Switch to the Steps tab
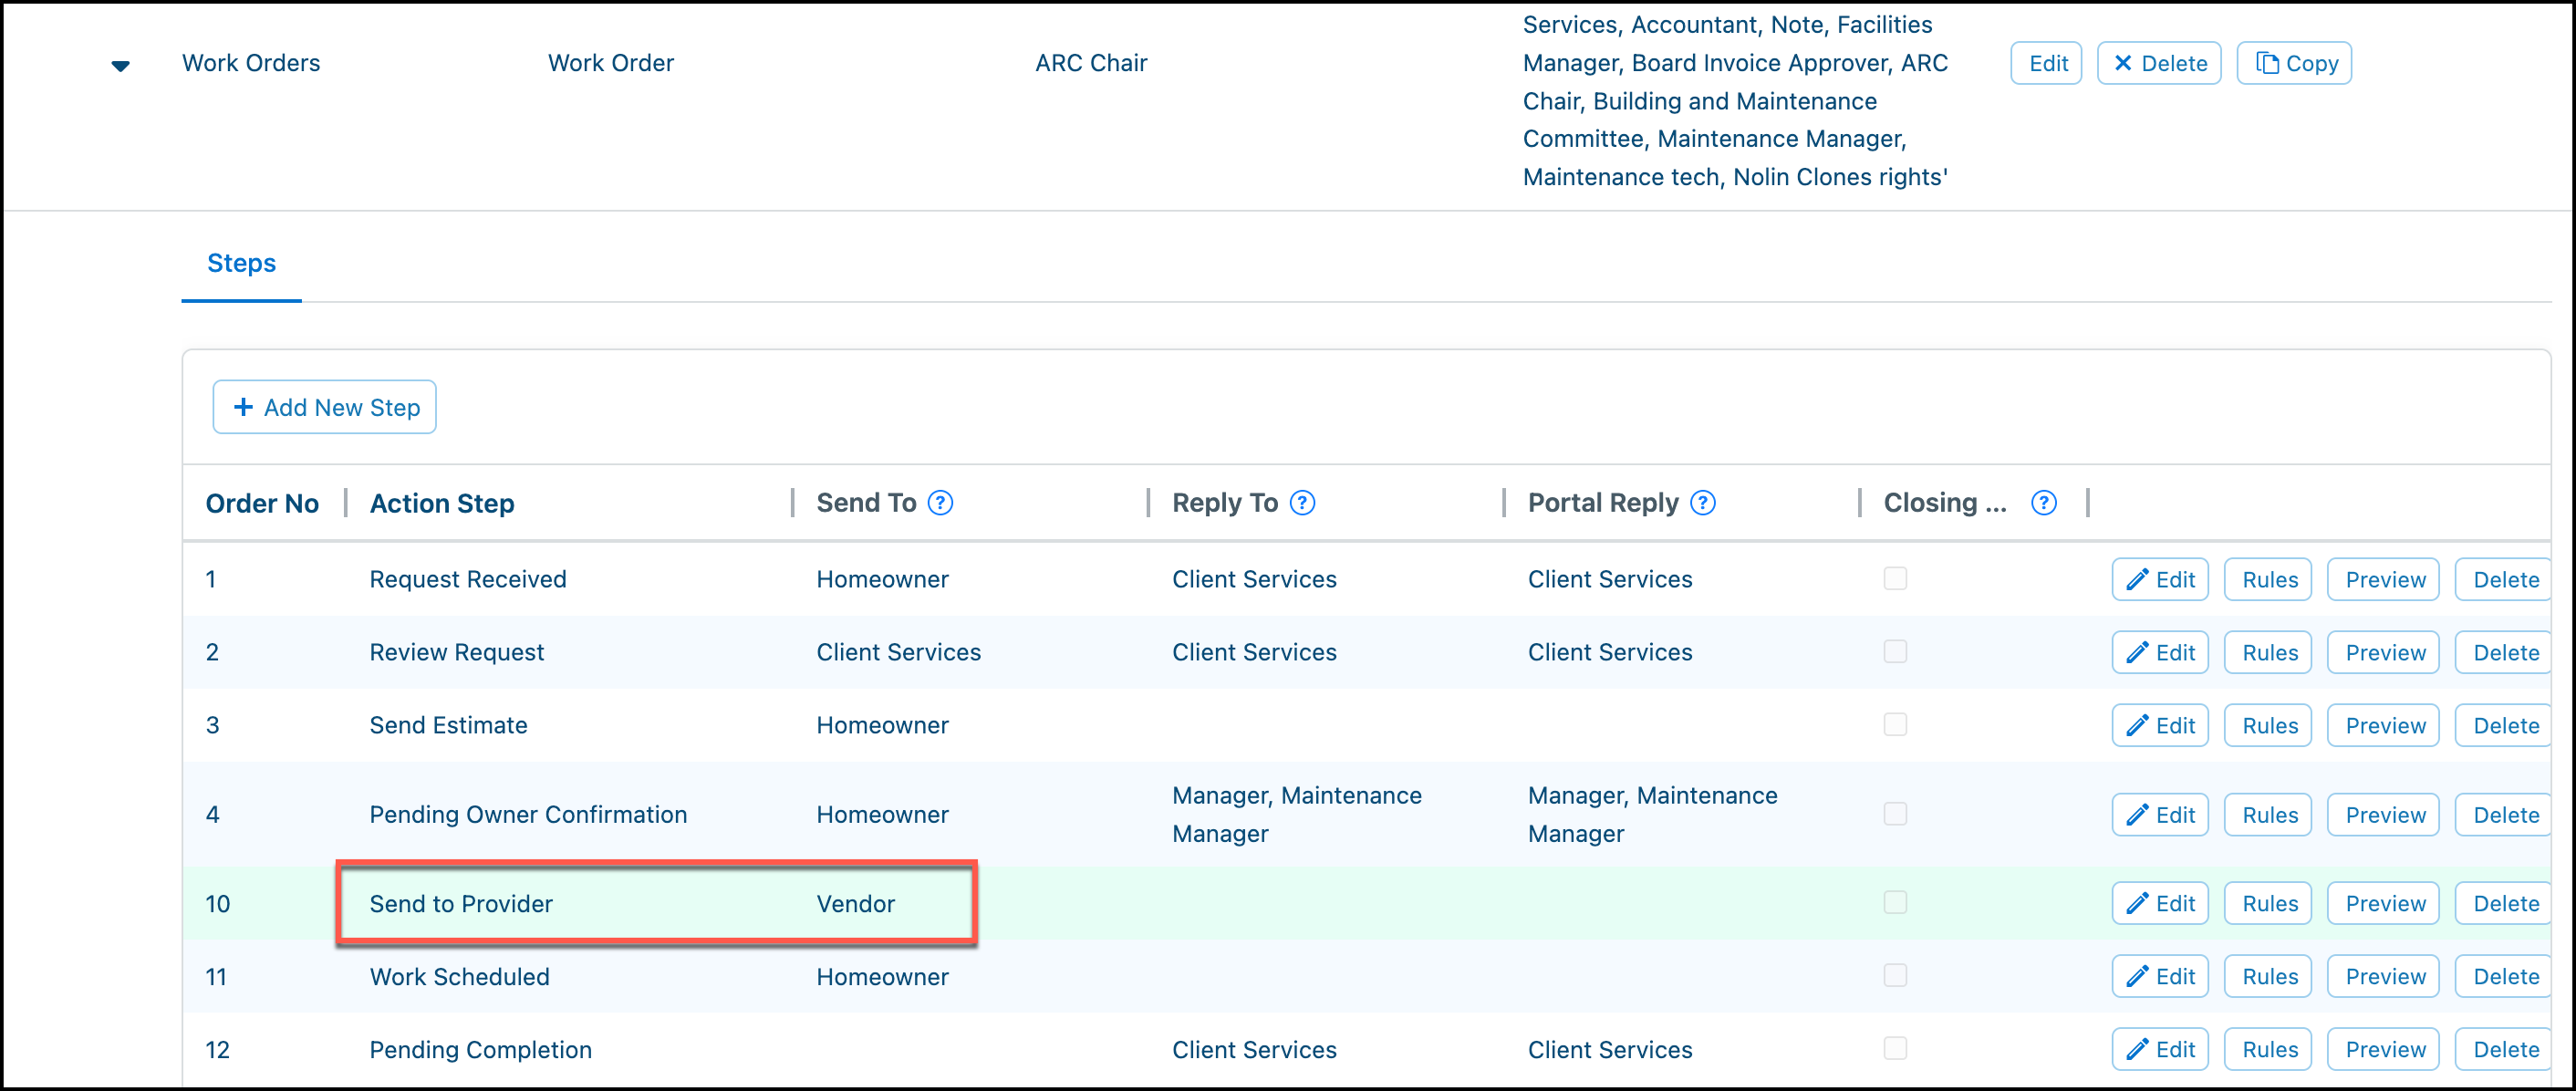Screen dimensions: 2576x1091 pyautogui.click(x=241, y=263)
